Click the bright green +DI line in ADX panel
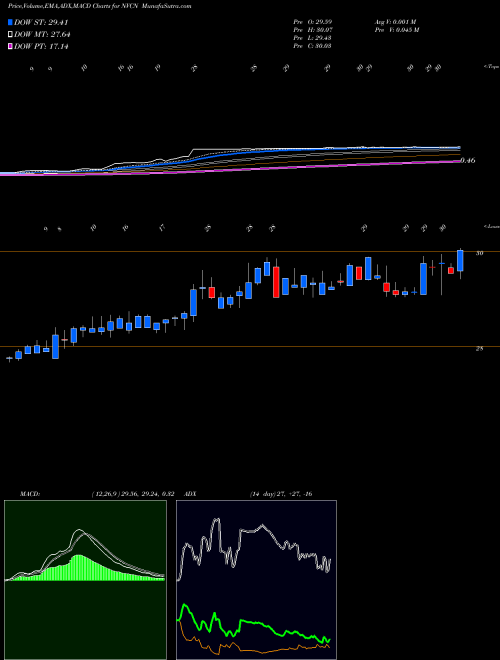 click(254, 622)
